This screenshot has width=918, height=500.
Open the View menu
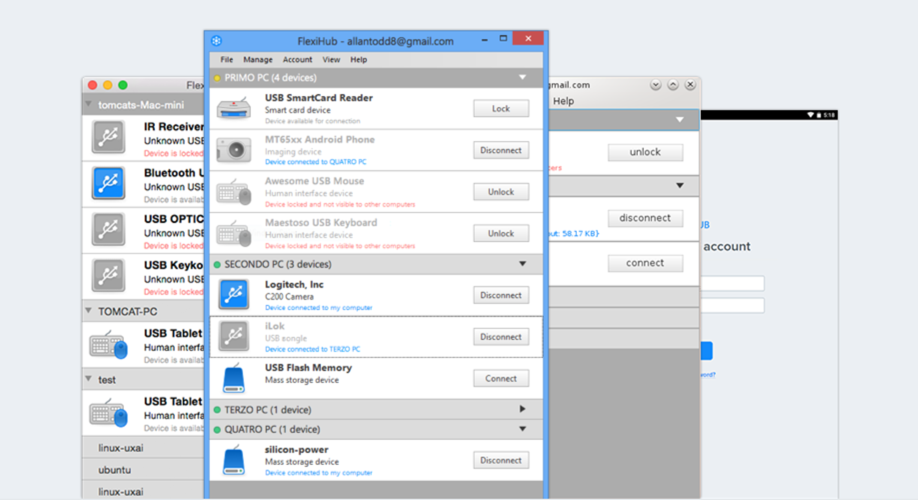pyautogui.click(x=331, y=60)
